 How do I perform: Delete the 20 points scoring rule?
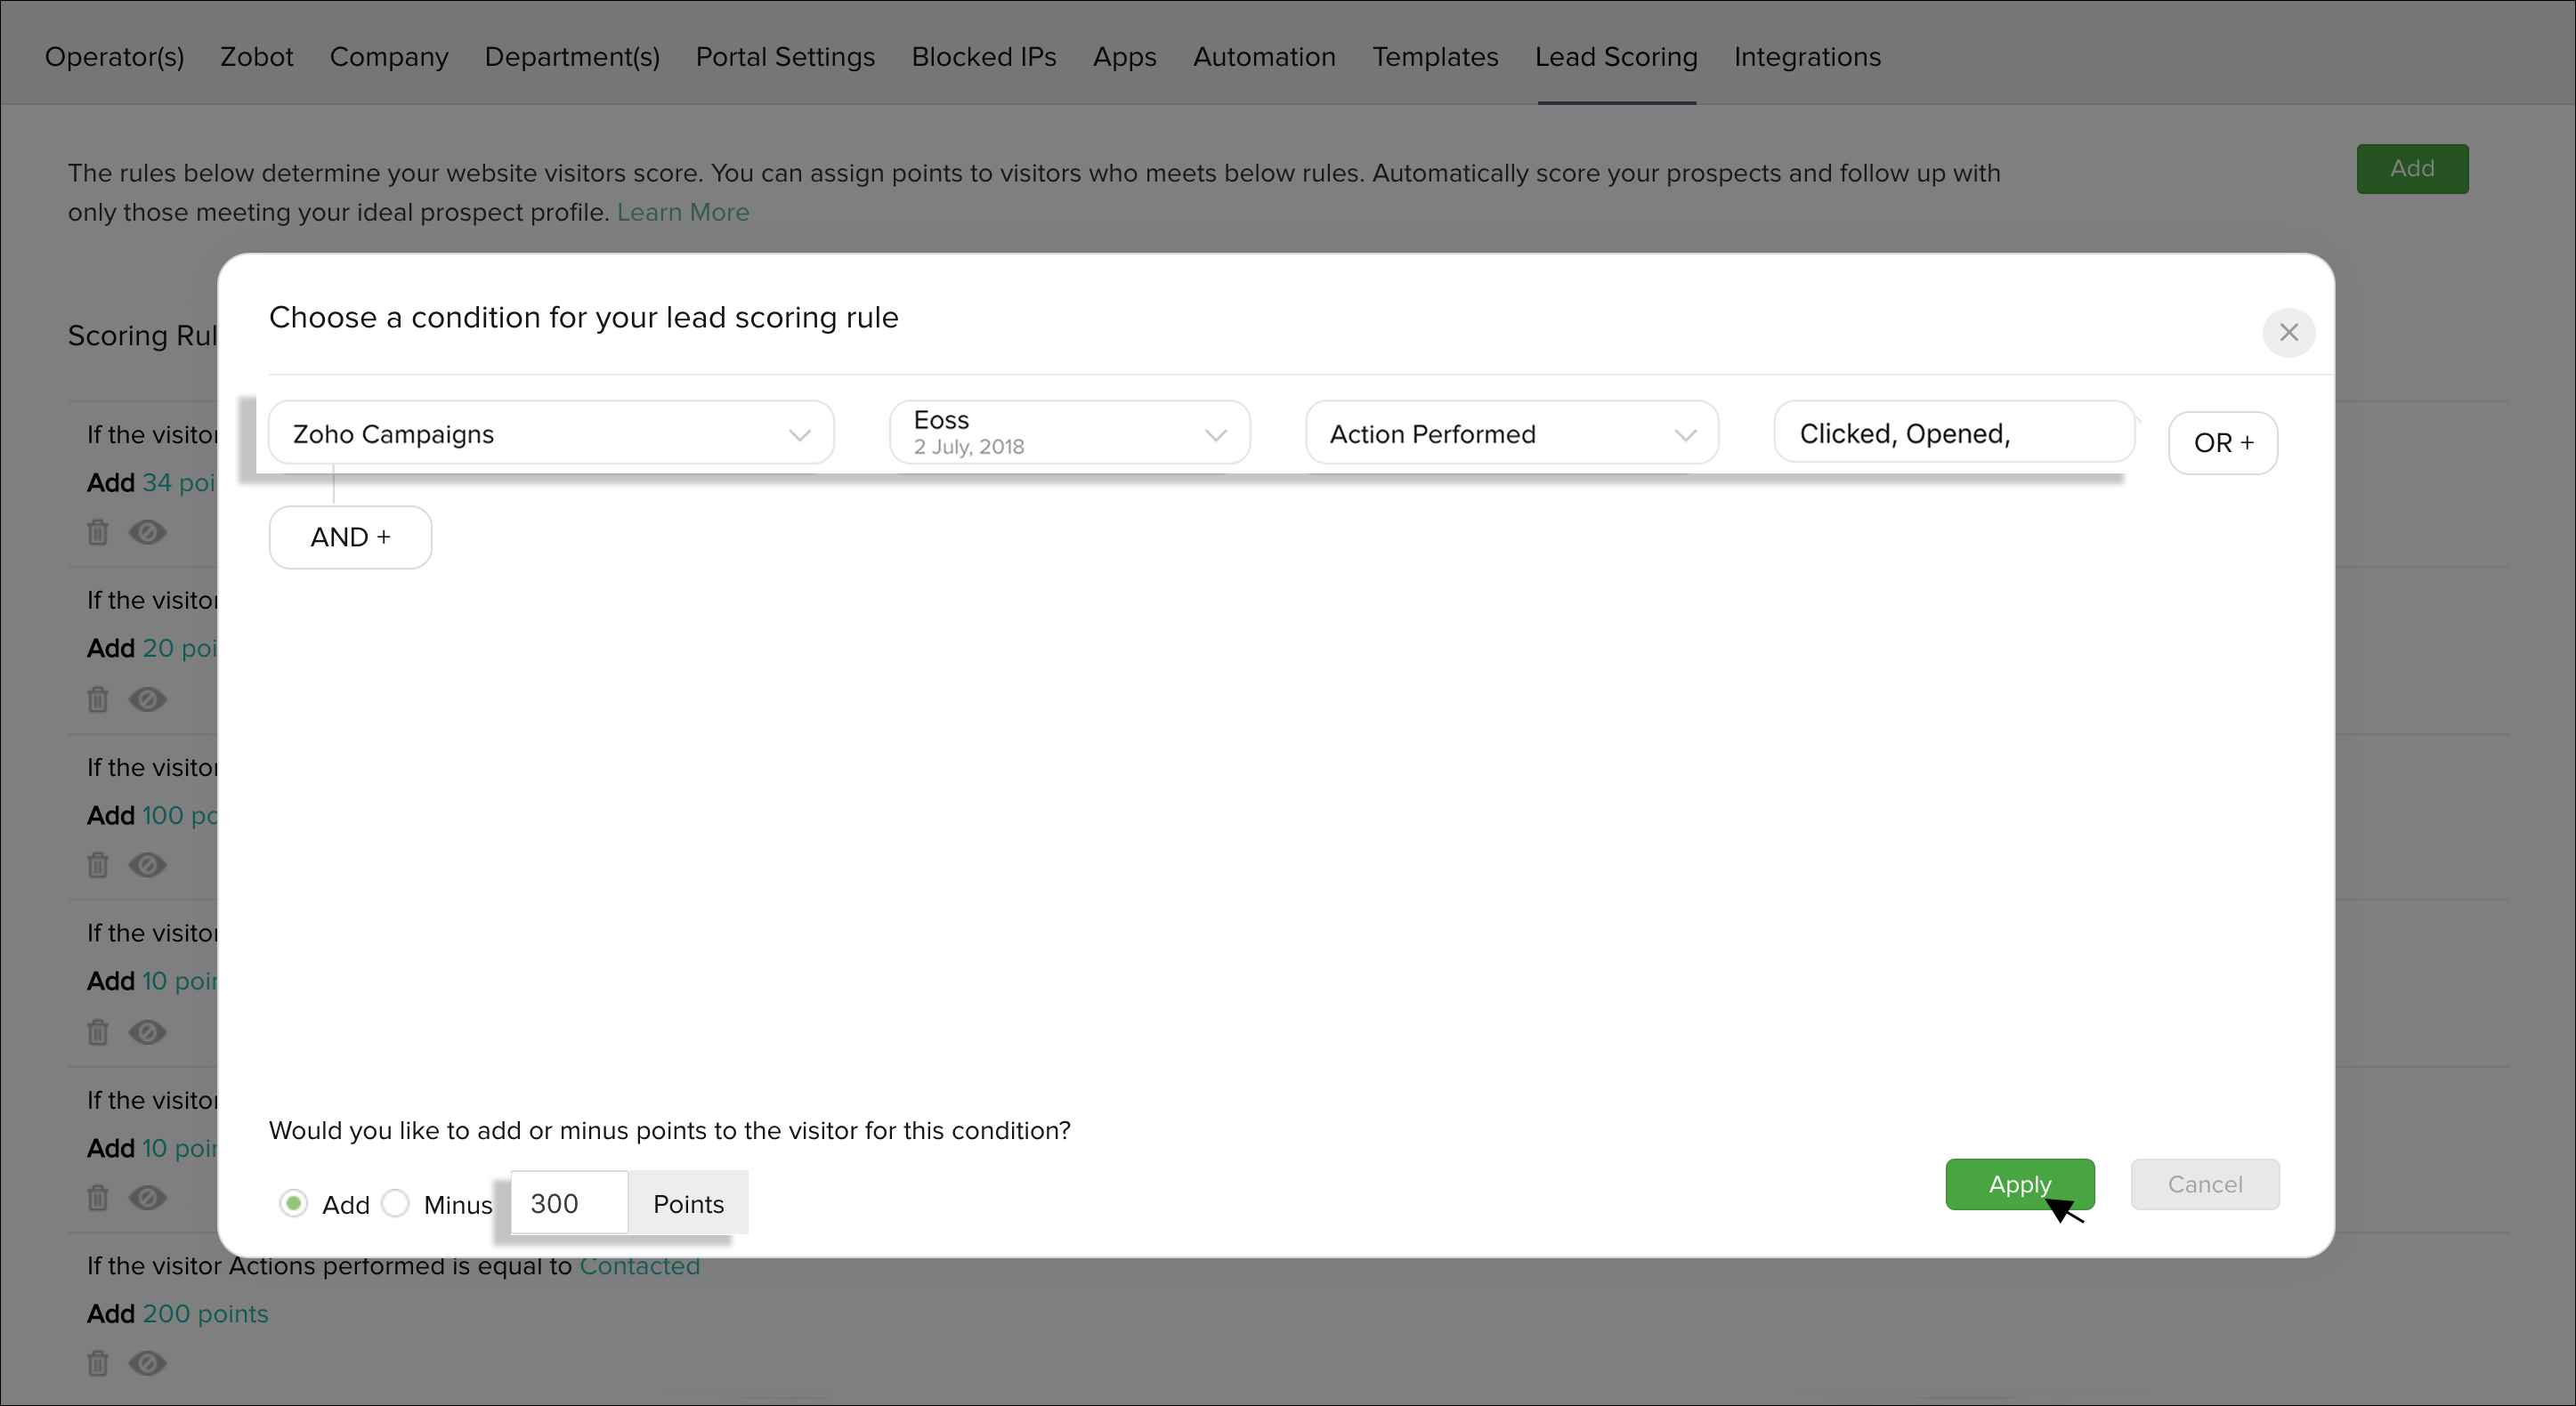(98, 699)
